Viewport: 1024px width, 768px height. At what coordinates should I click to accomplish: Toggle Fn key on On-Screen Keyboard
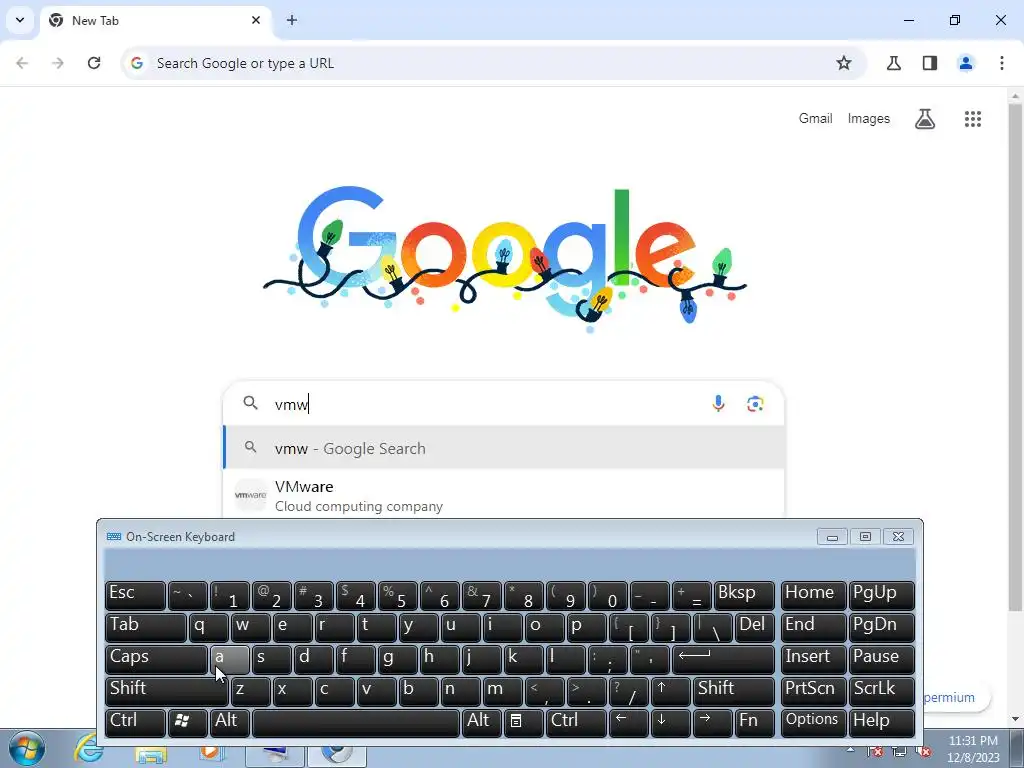[x=754, y=724]
